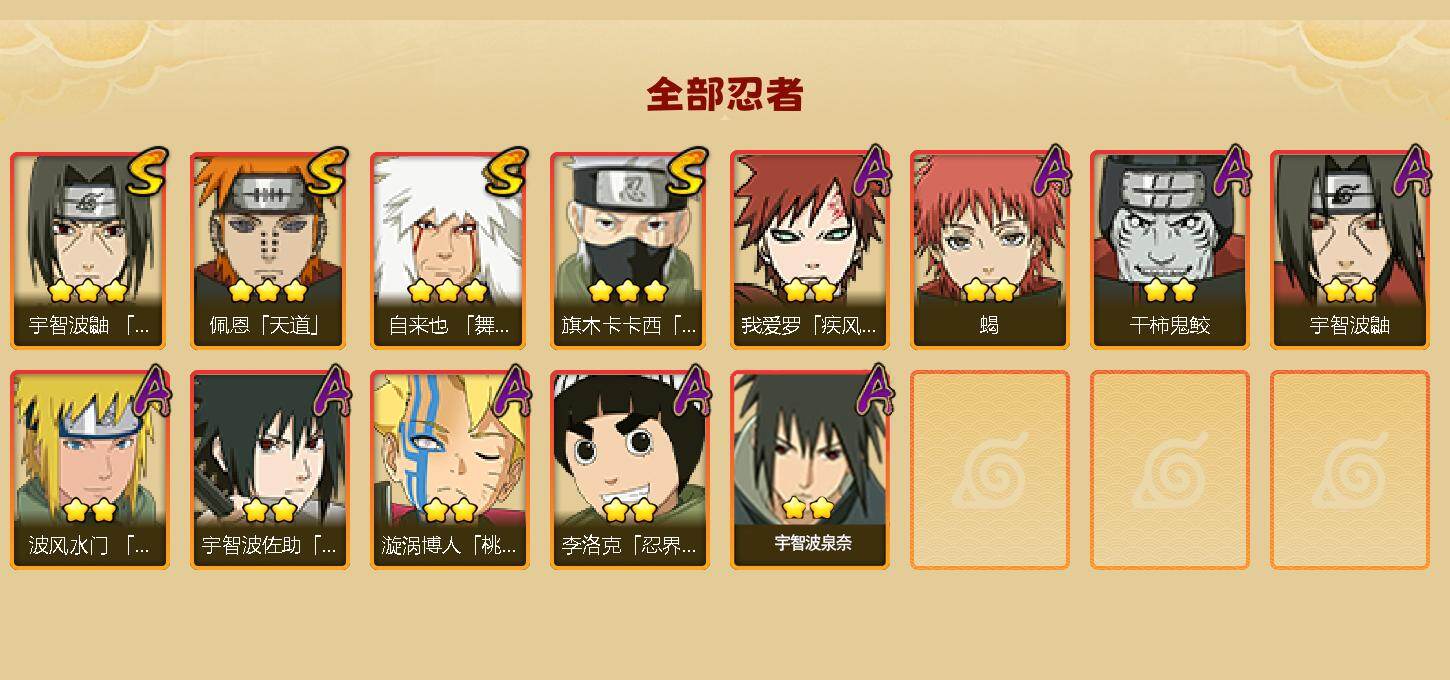Choose the 漩涡博人 ninja card
The height and width of the screenshot is (680, 1450).
[450, 470]
